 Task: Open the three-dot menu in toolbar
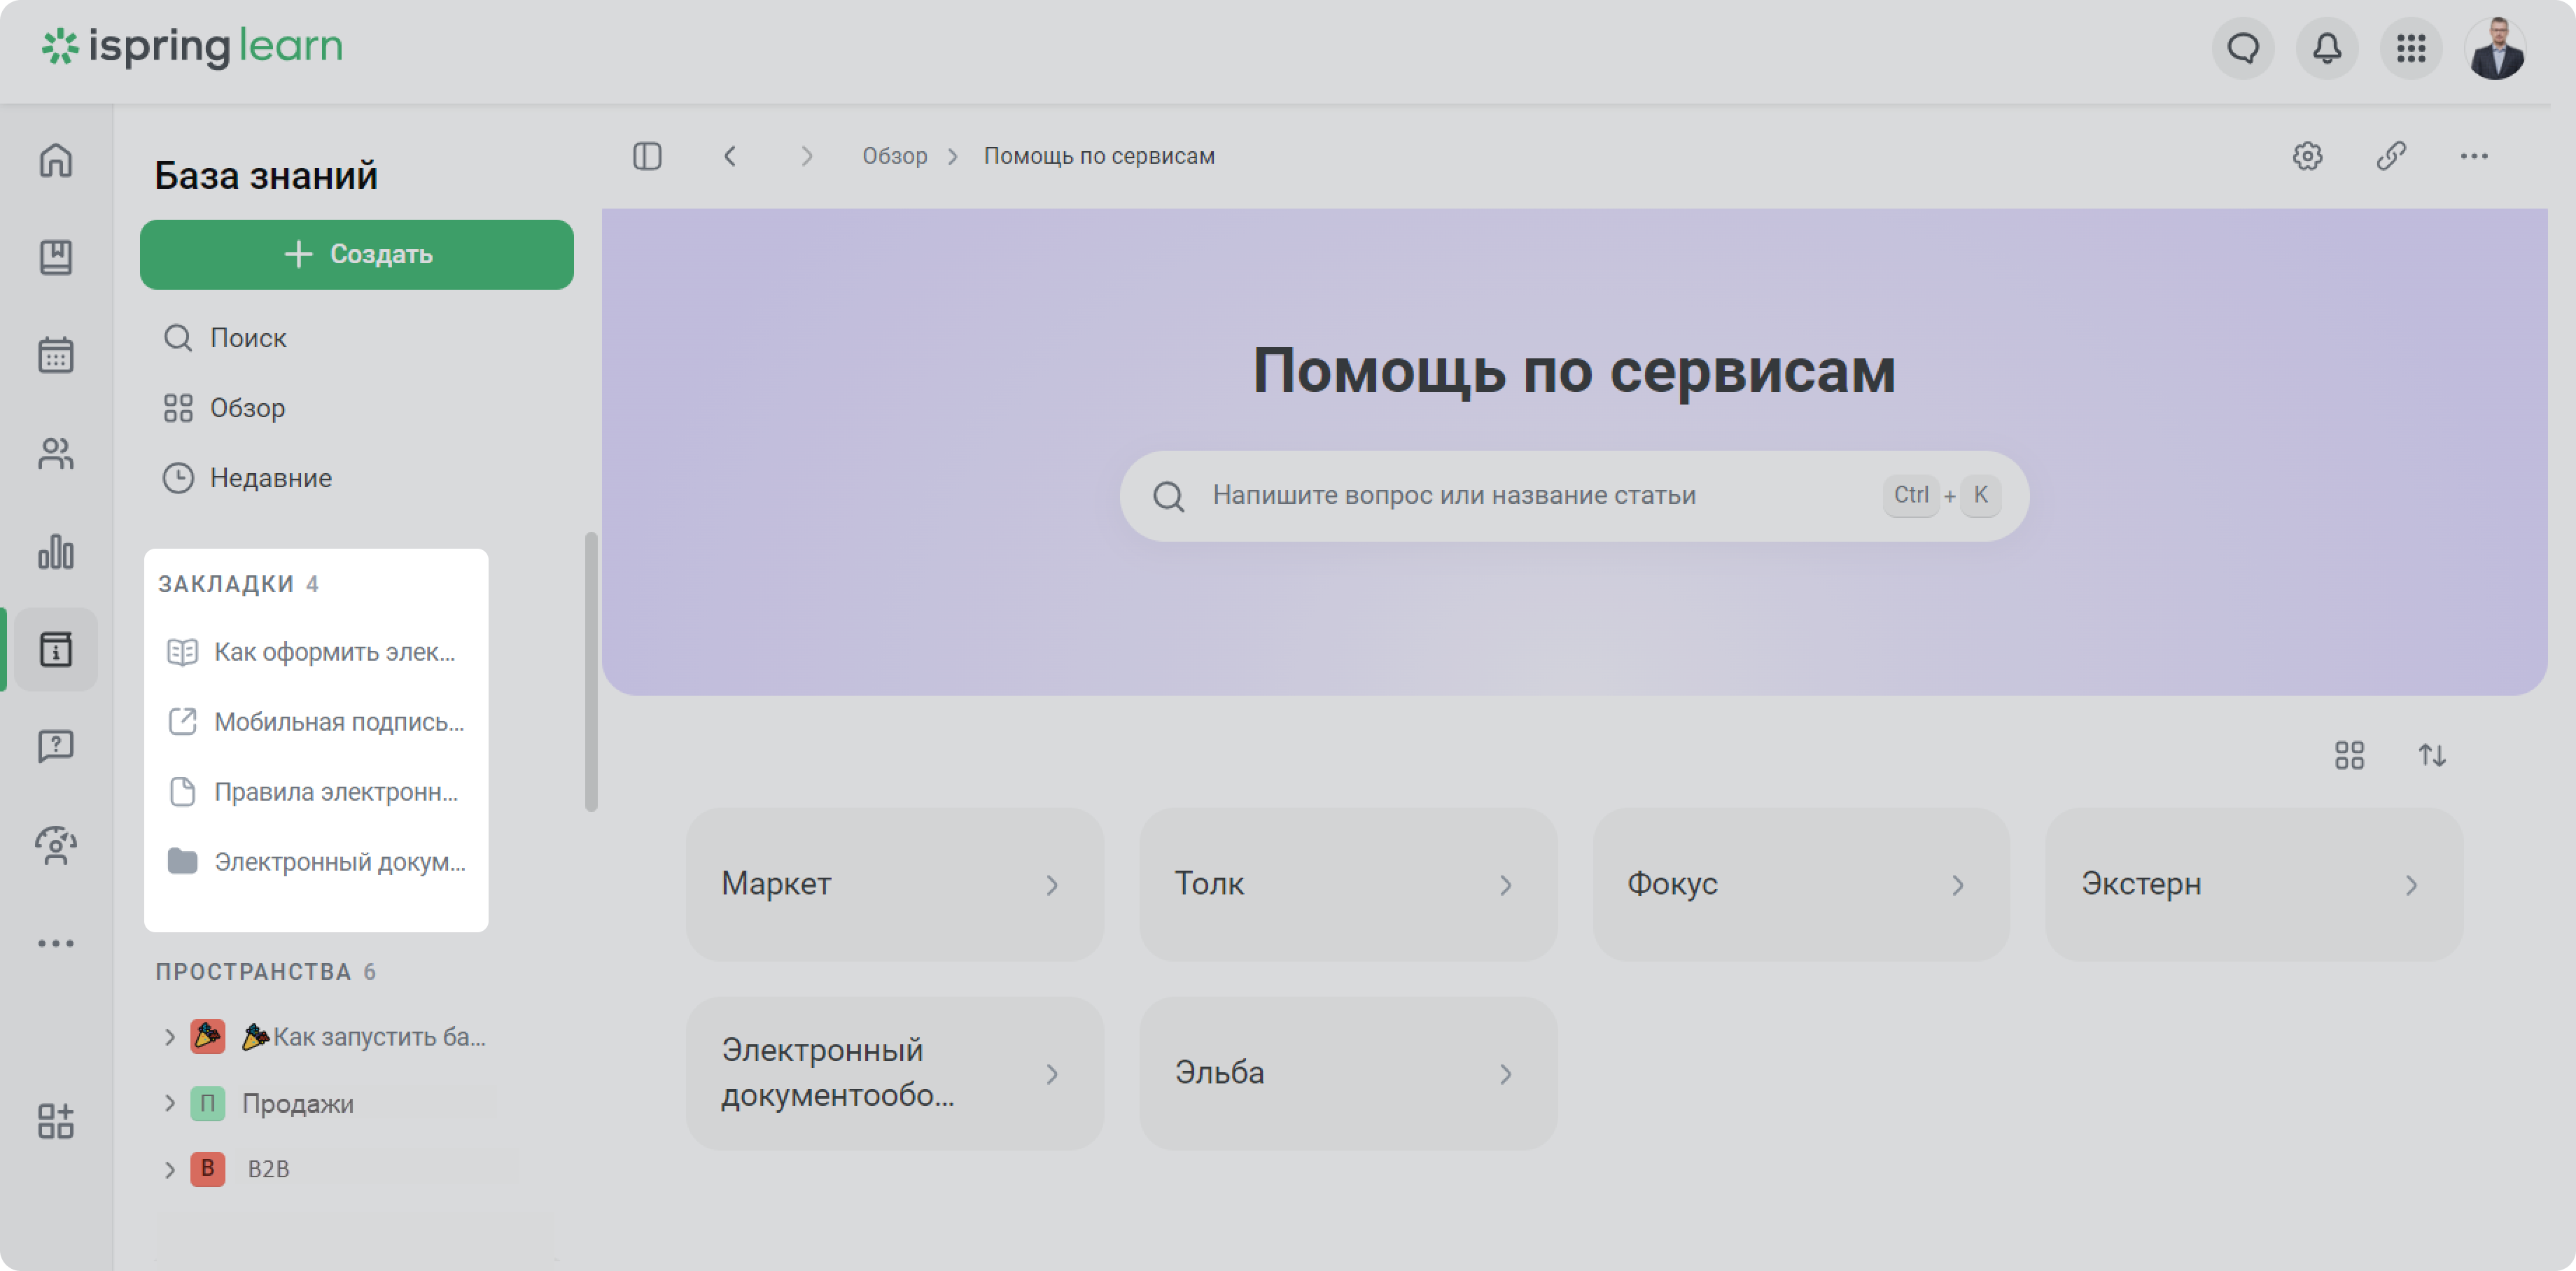(x=2474, y=156)
